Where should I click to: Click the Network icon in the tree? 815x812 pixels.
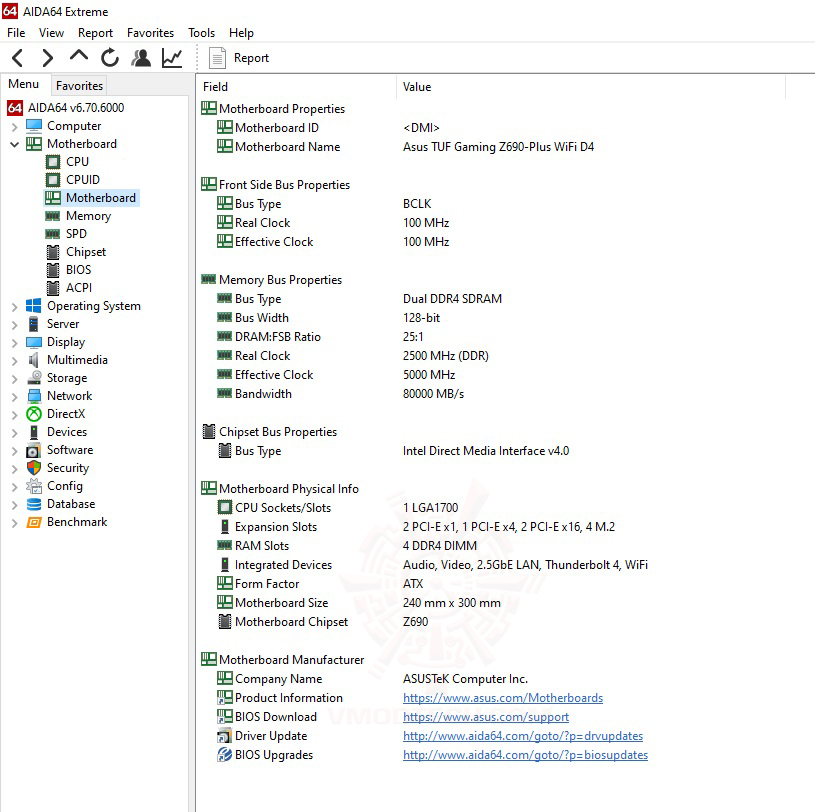(34, 396)
